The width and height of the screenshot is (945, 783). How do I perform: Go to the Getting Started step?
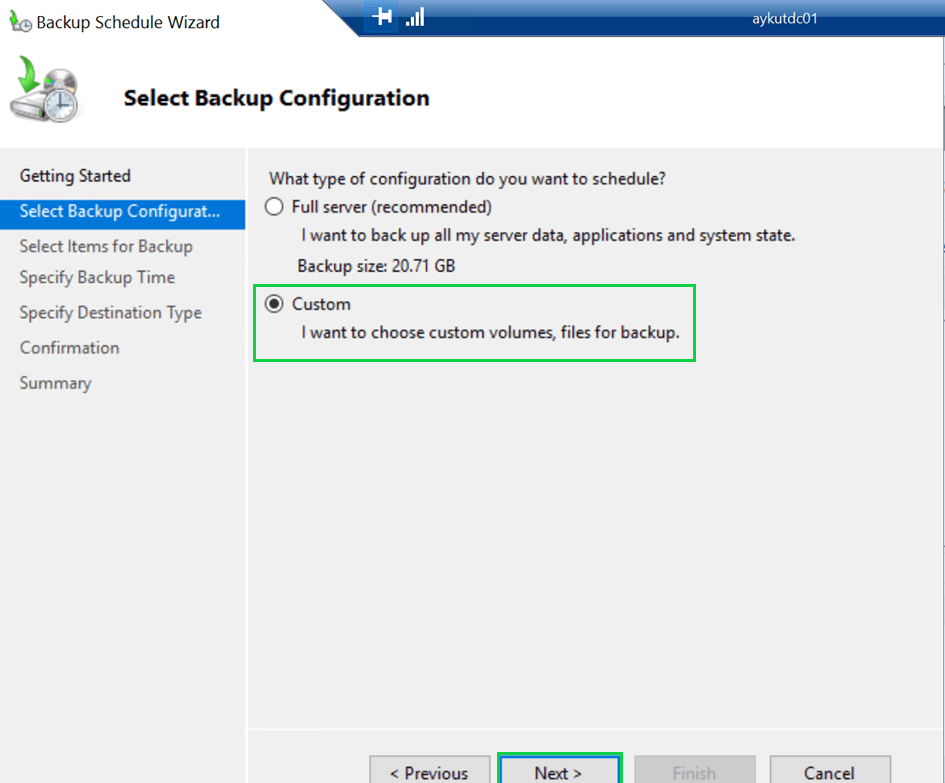pyautogui.click(x=75, y=176)
